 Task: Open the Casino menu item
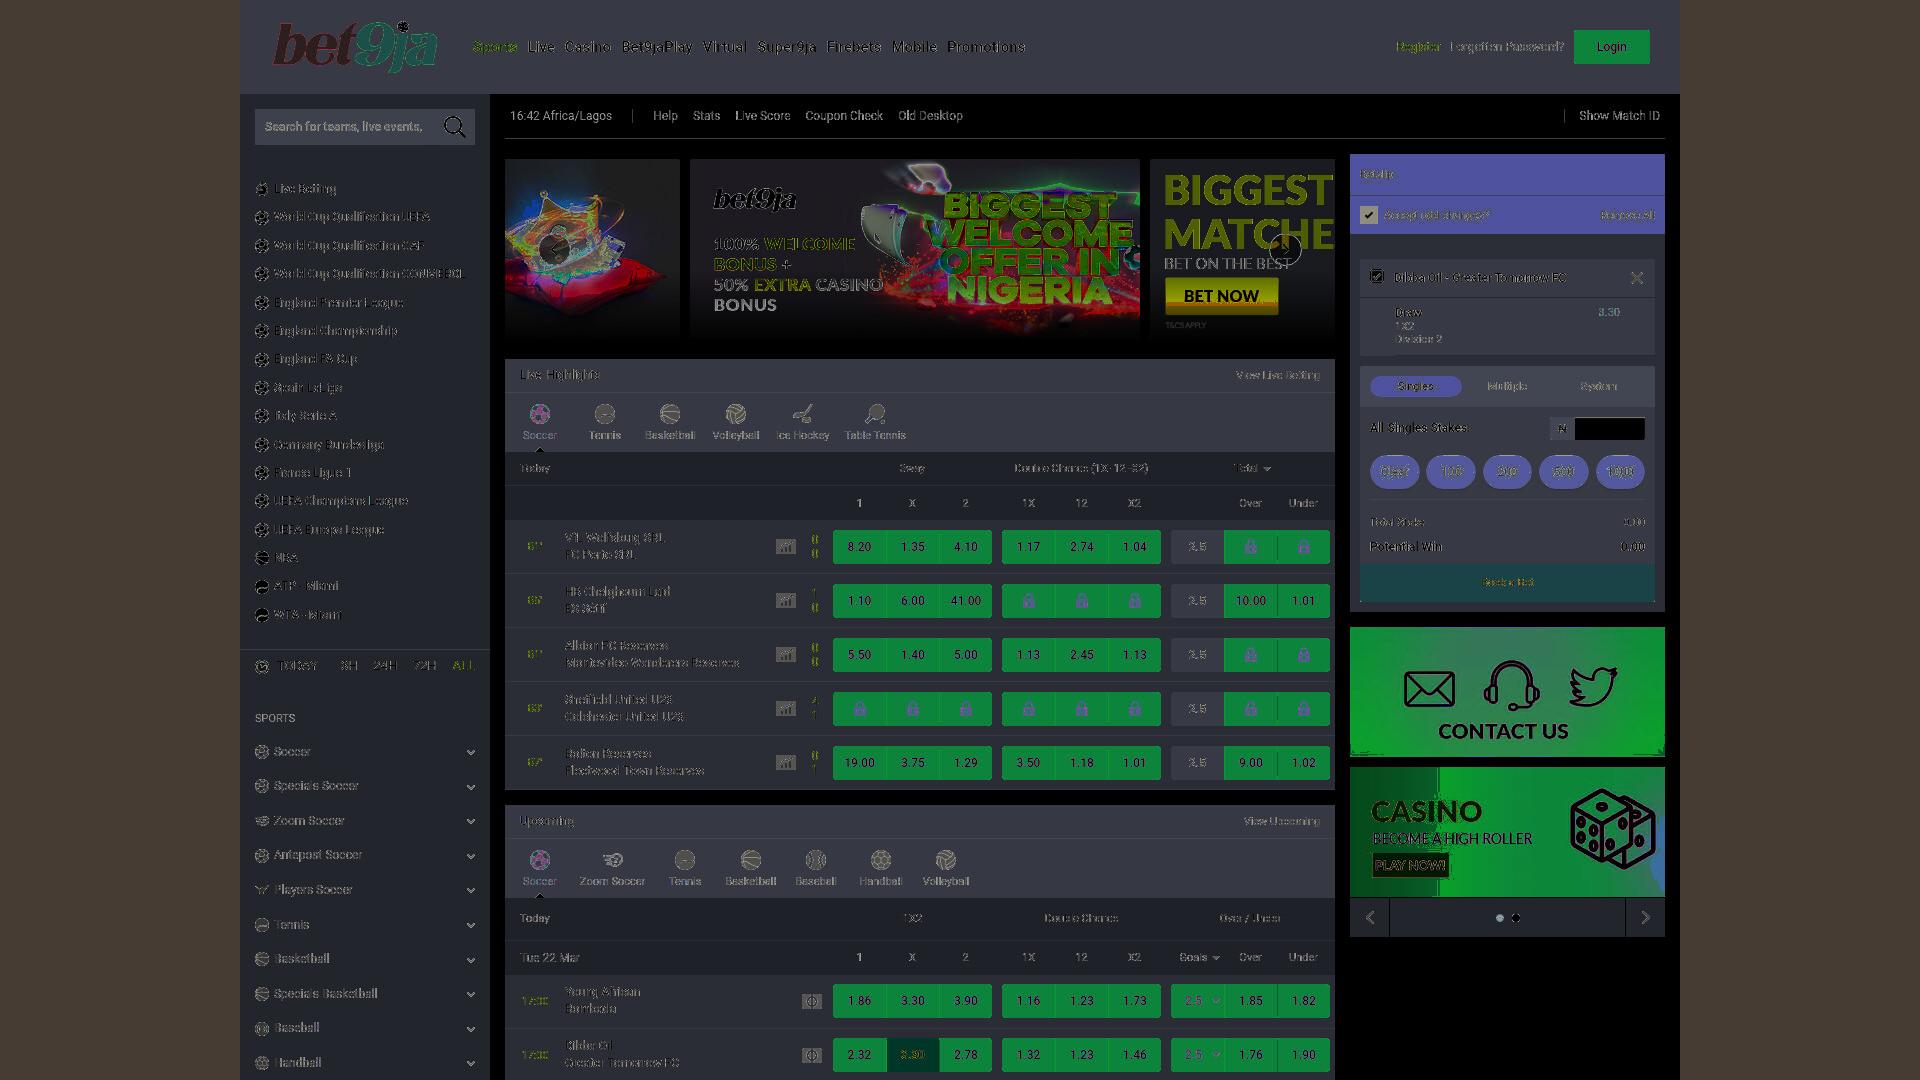click(588, 47)
